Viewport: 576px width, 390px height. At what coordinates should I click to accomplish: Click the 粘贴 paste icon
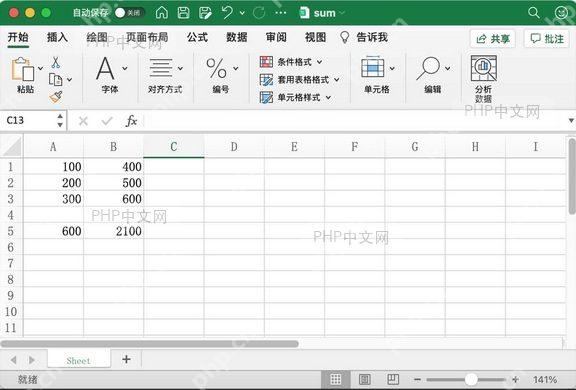tap(23, 69)
